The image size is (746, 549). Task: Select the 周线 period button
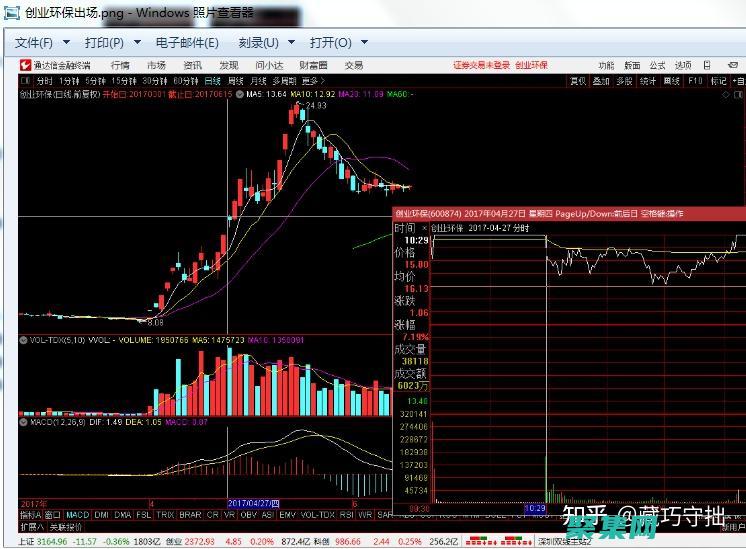click(235, 81)
